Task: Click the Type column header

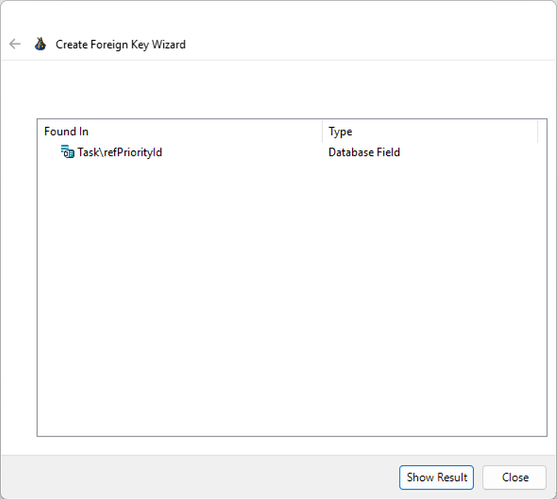Action: pos(430,131)
